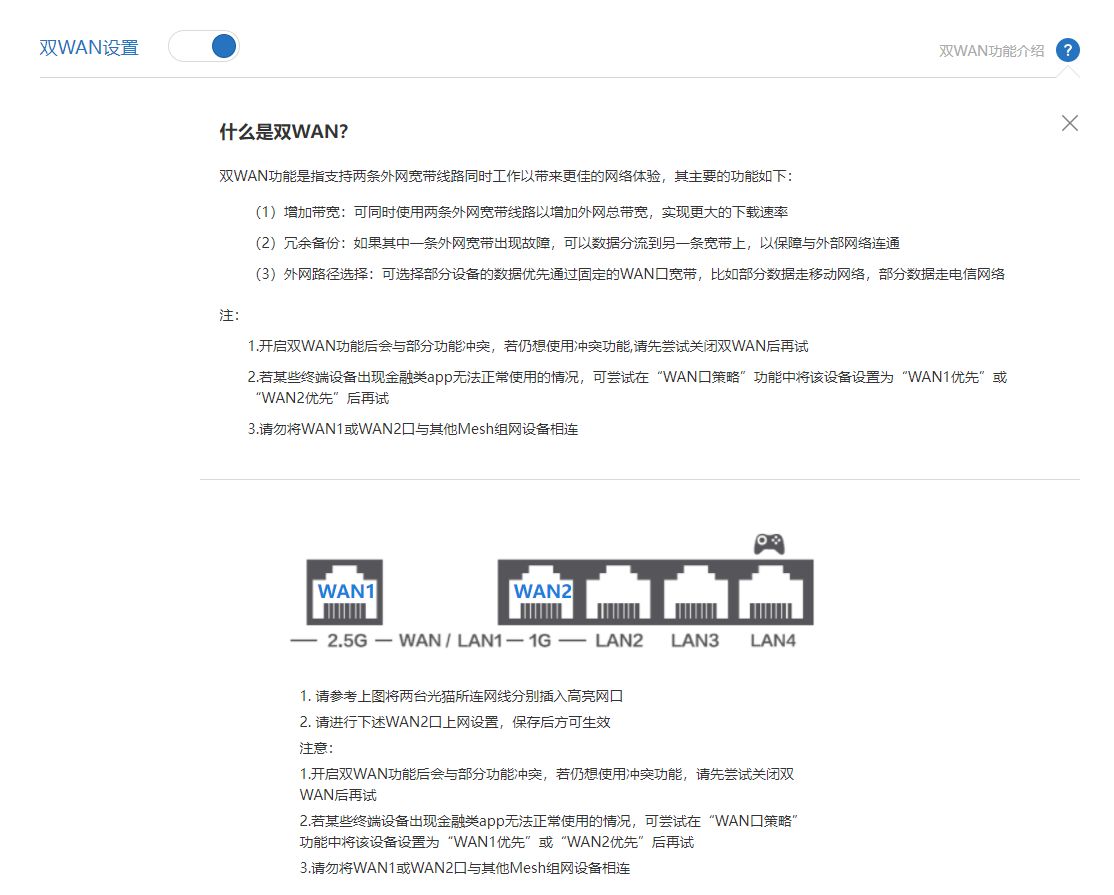The image size is (1114, 895).
Task: Close the 什么是双WAN? info panel
Action: [x=1069, y=123]
